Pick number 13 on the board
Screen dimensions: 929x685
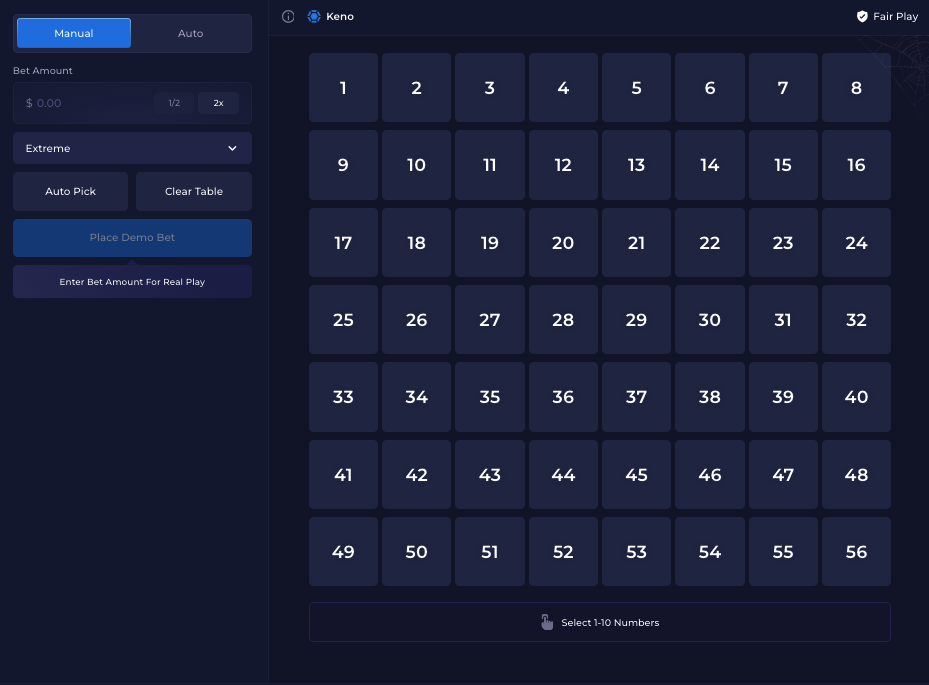coord(636,165)
